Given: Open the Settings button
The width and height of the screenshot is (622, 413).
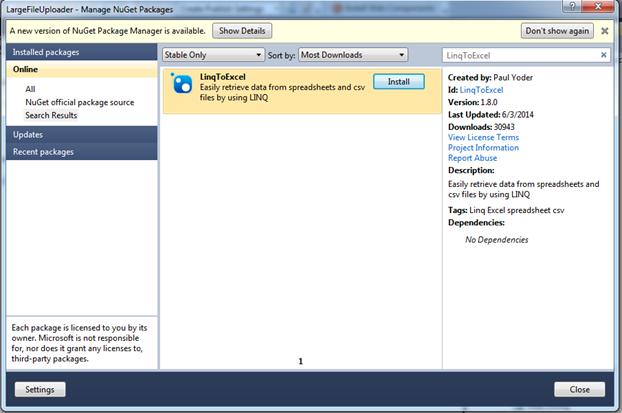Looking at the screenshot, I should 40,389.
